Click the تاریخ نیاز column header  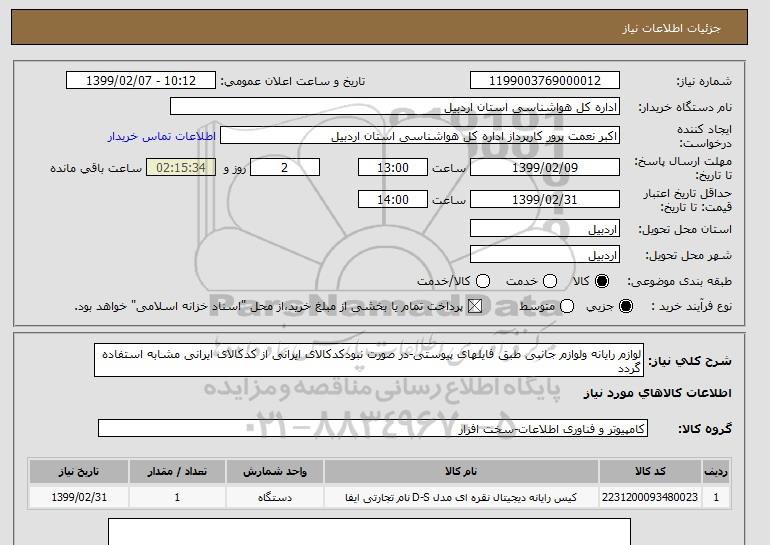(79, 471)
